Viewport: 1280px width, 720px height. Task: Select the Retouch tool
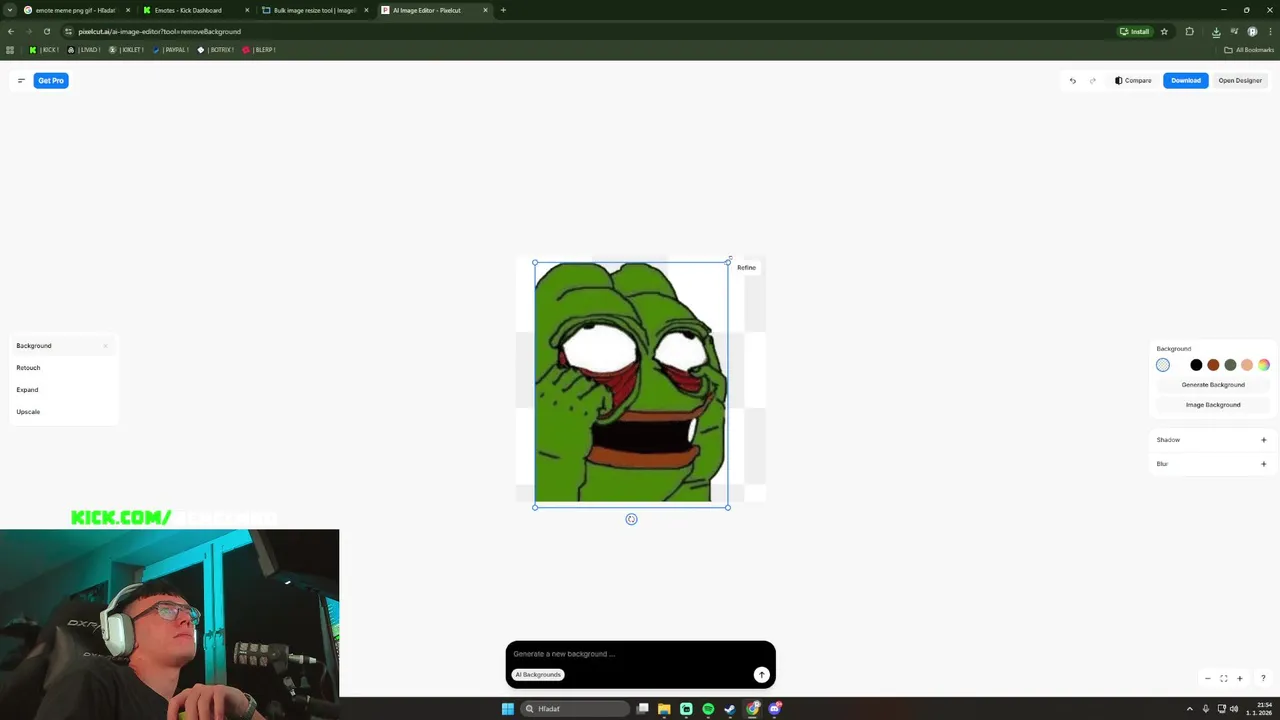(62, 368)
